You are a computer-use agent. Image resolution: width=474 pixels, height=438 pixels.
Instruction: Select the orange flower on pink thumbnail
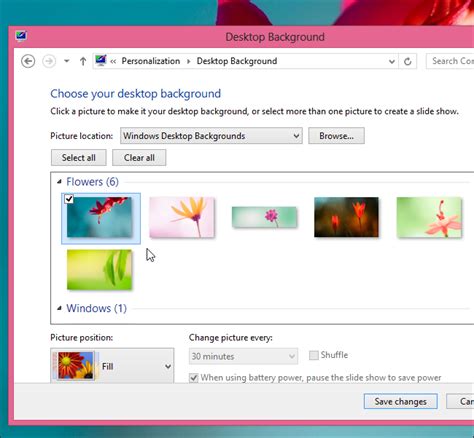point(182,217)
